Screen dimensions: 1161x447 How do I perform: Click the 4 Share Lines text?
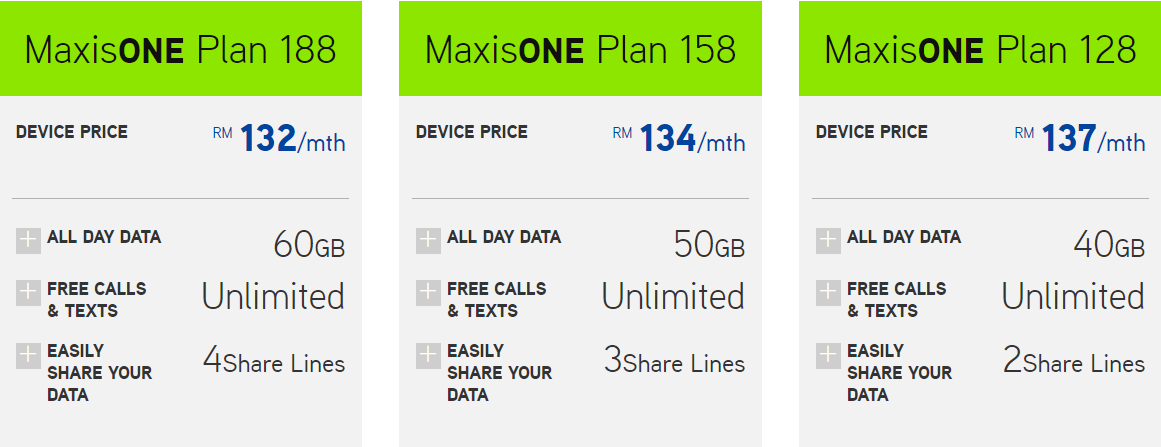[274, 360]
